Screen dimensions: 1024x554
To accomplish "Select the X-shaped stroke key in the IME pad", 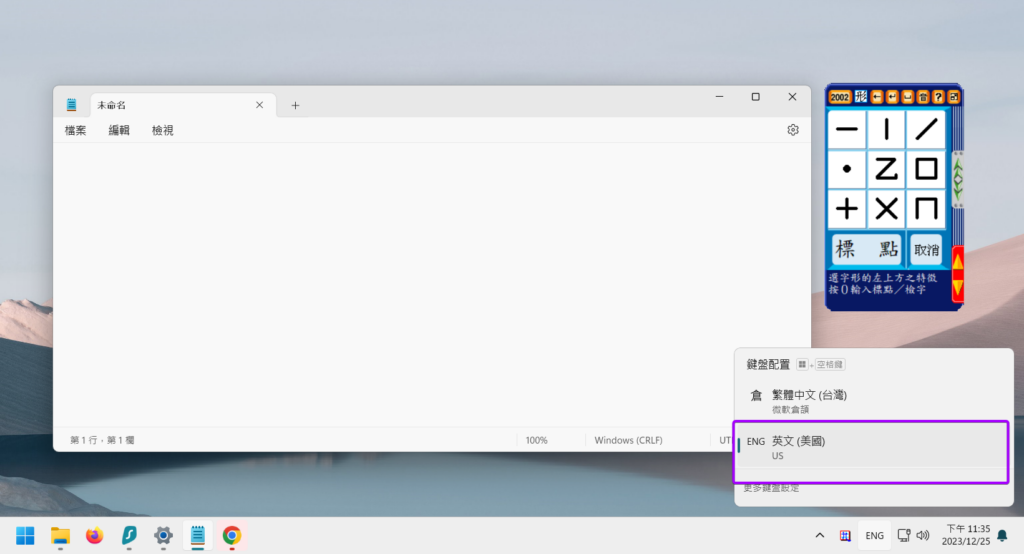I will click(886, 209).
